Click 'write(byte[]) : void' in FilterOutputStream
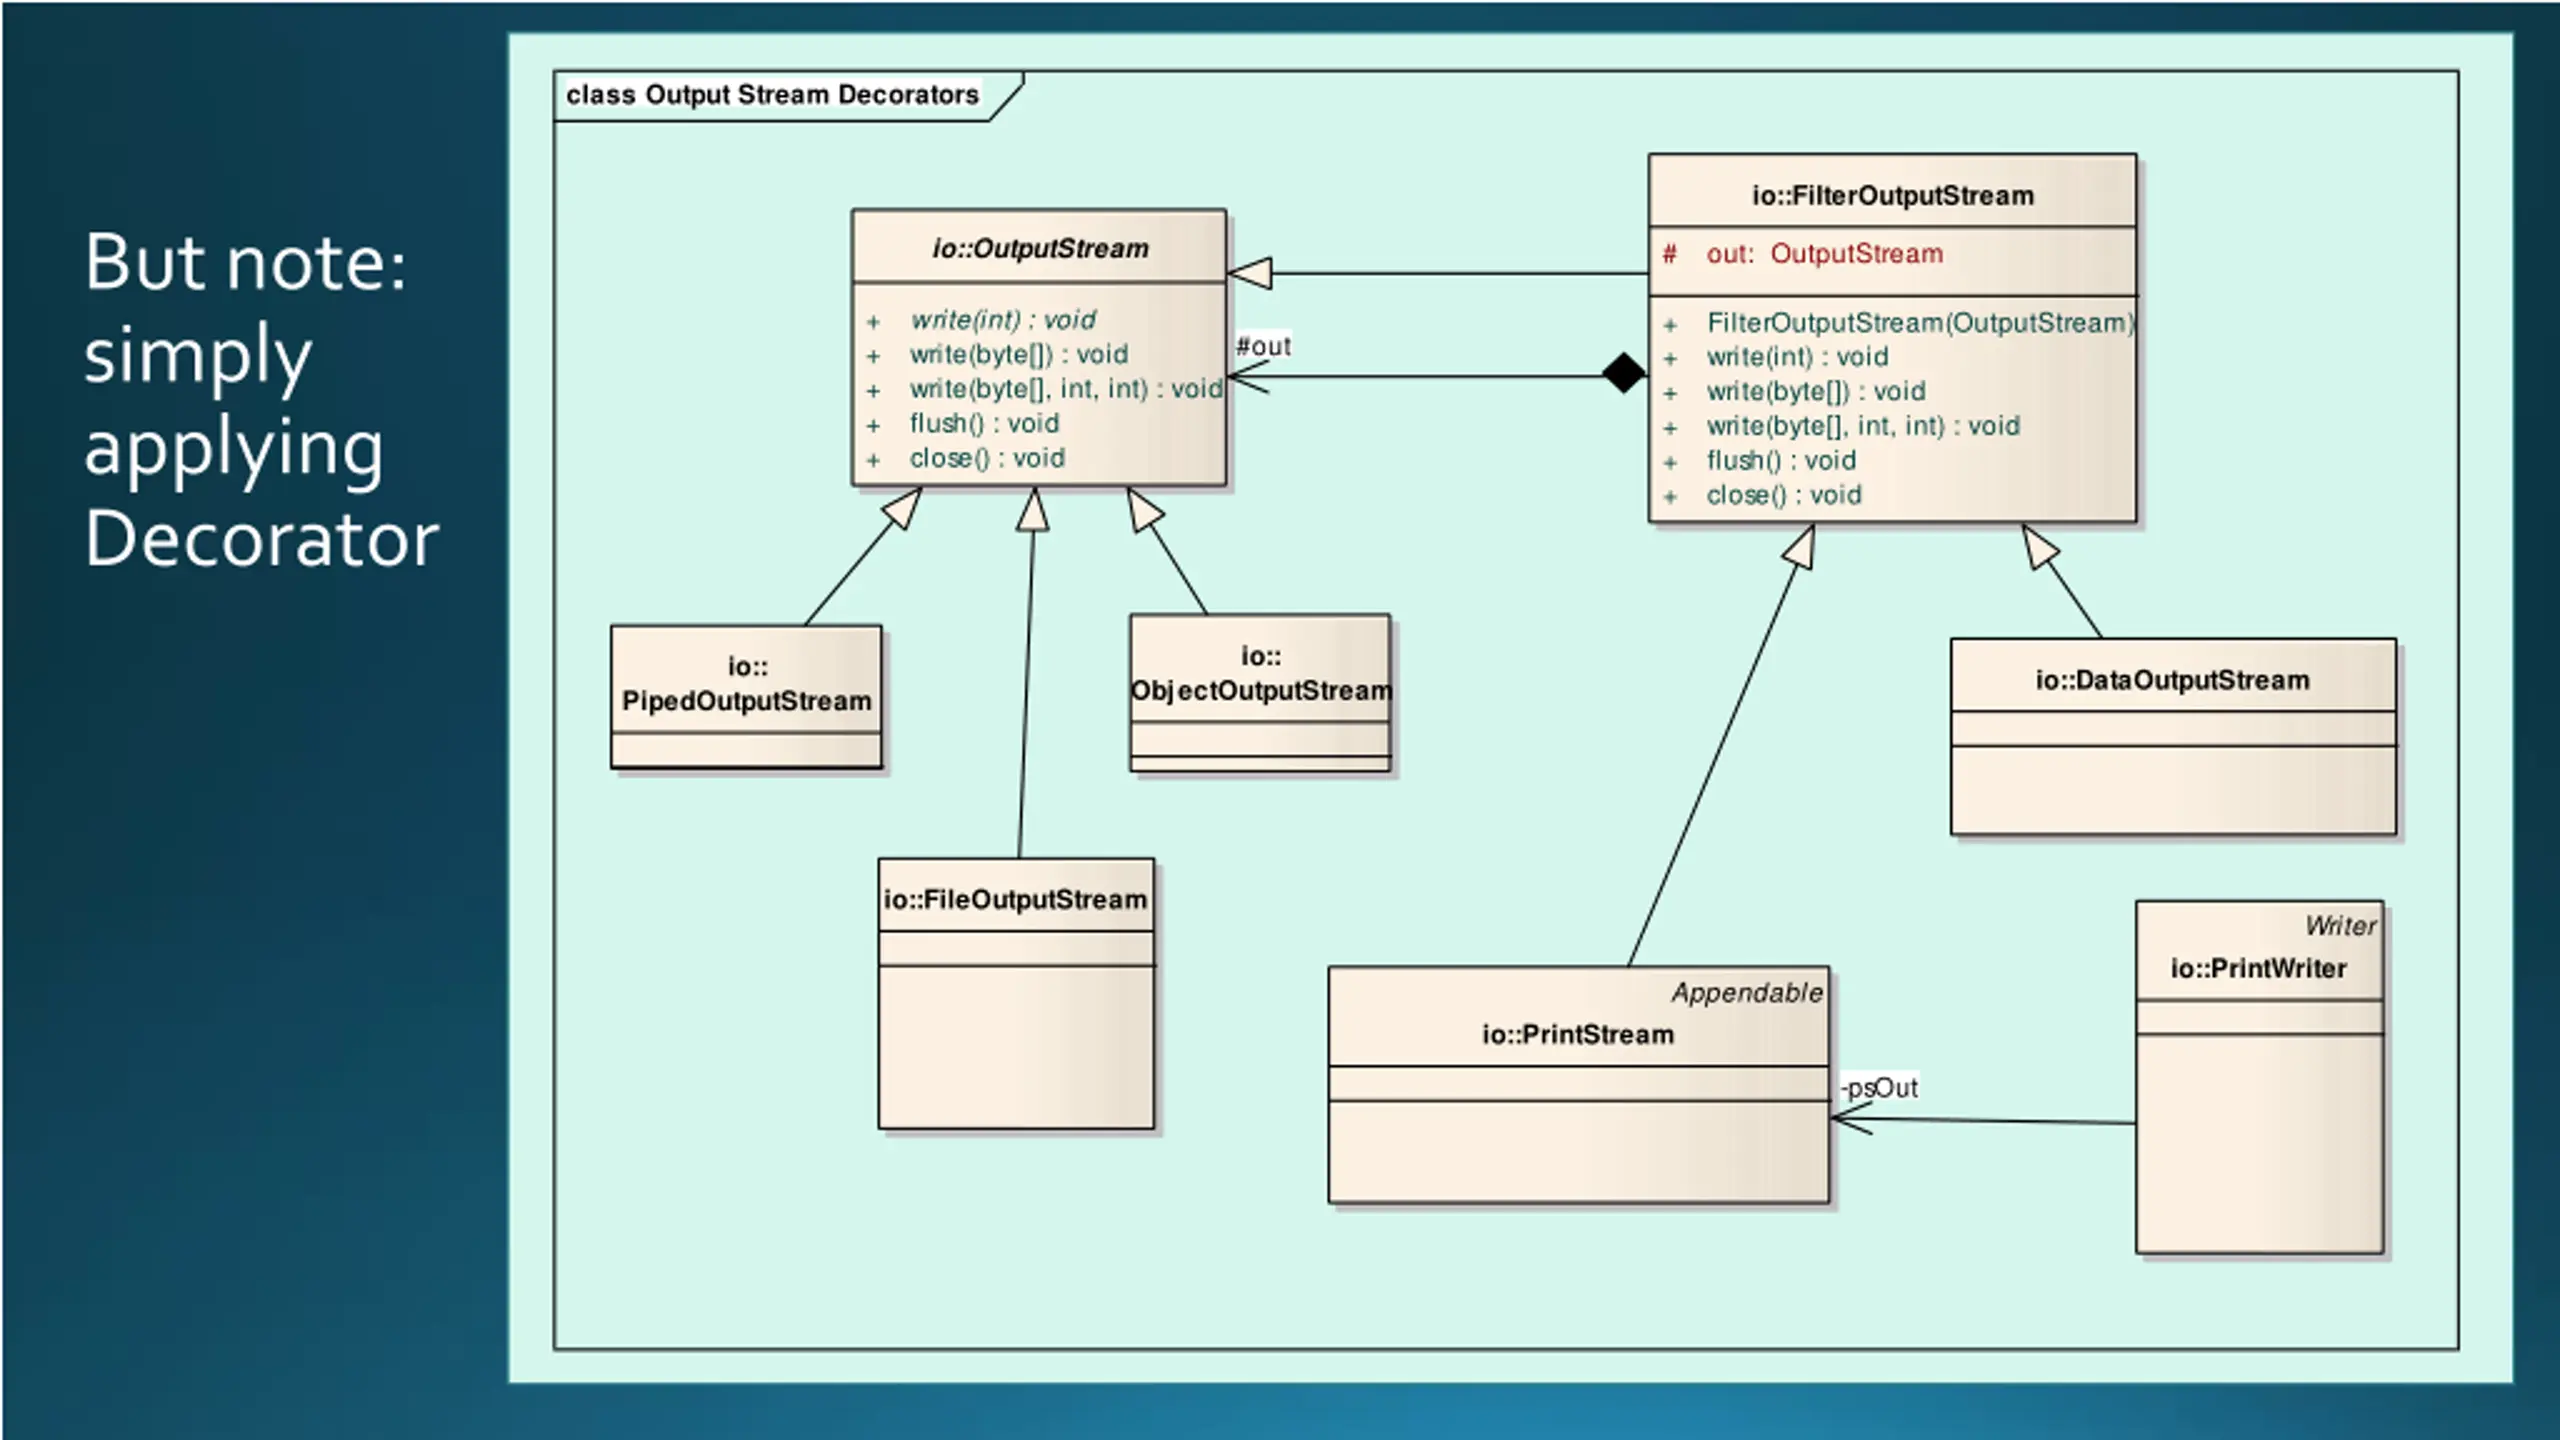Image resolution: width=2560 pixels, height=1440 pixels. [1815, 391]
